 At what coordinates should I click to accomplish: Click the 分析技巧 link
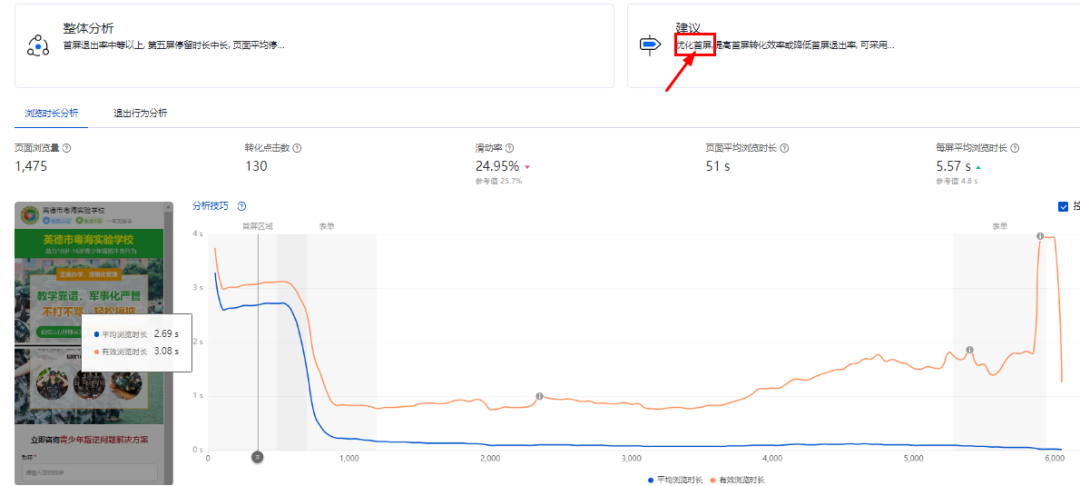tap(211, 206)
